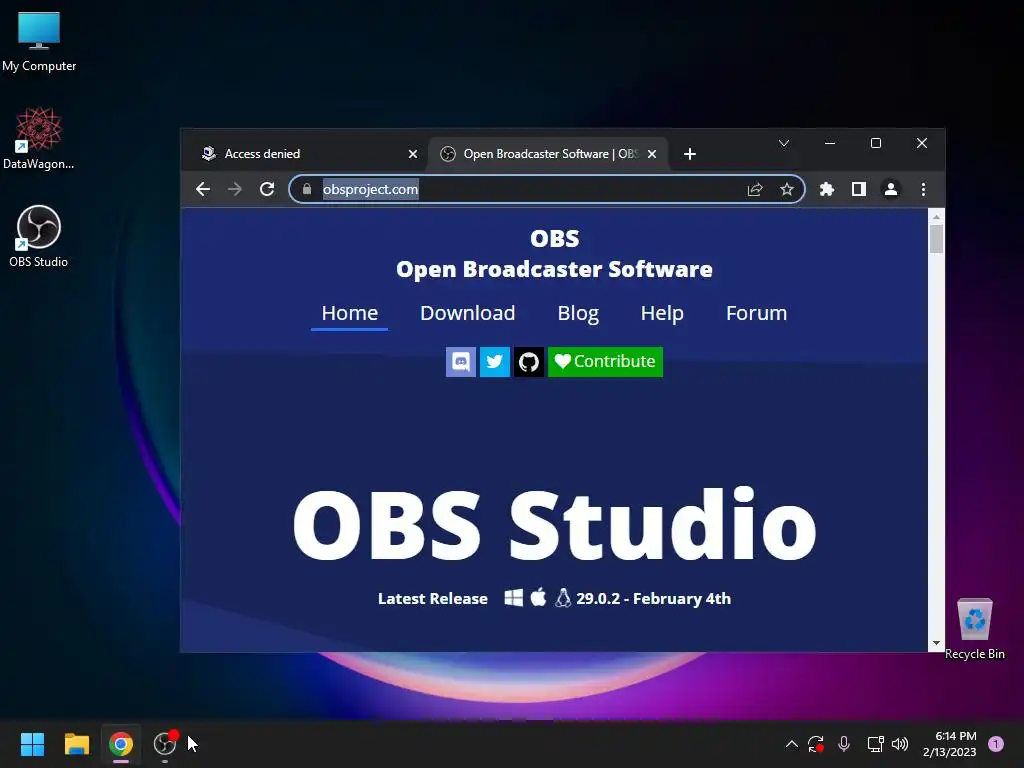Image resolution: width=1024 pixels, height=768 pixels.
Task: Open network status tray icon
Action: tap(875, 744)
